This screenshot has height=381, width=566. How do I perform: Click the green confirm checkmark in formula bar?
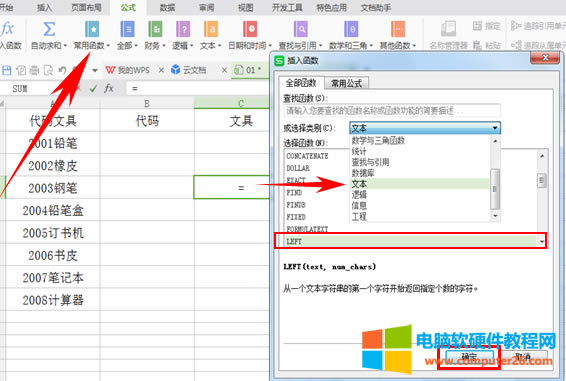tap(93, 88)
